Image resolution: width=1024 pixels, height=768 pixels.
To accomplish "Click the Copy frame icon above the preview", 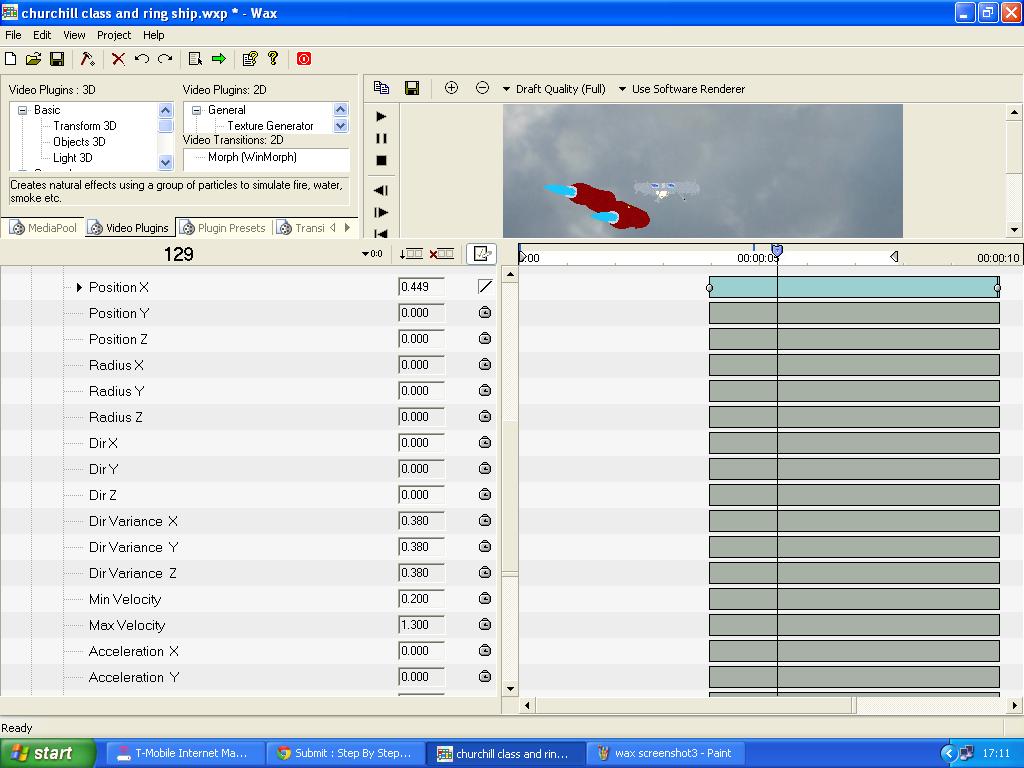I will pyautogui.click(x=381, y=88).
